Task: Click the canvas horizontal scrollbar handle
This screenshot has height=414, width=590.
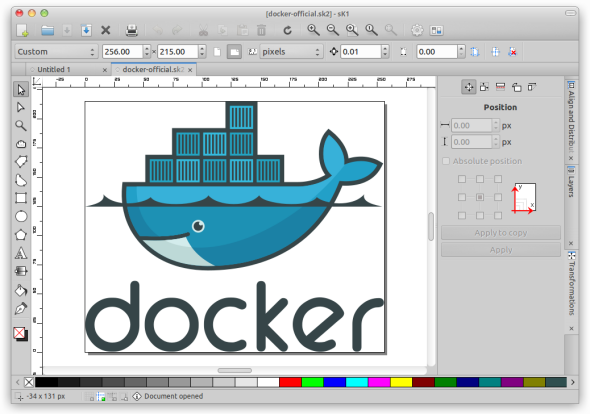Action: pyautogui.click(x=235, y=370)
